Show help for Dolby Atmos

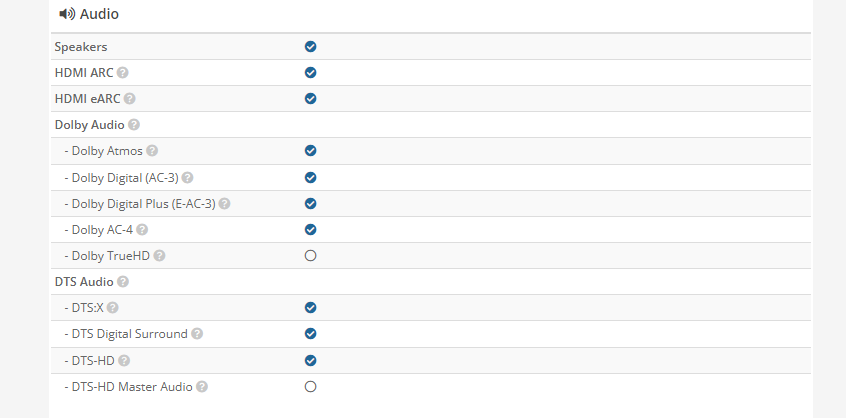point(152,150)
